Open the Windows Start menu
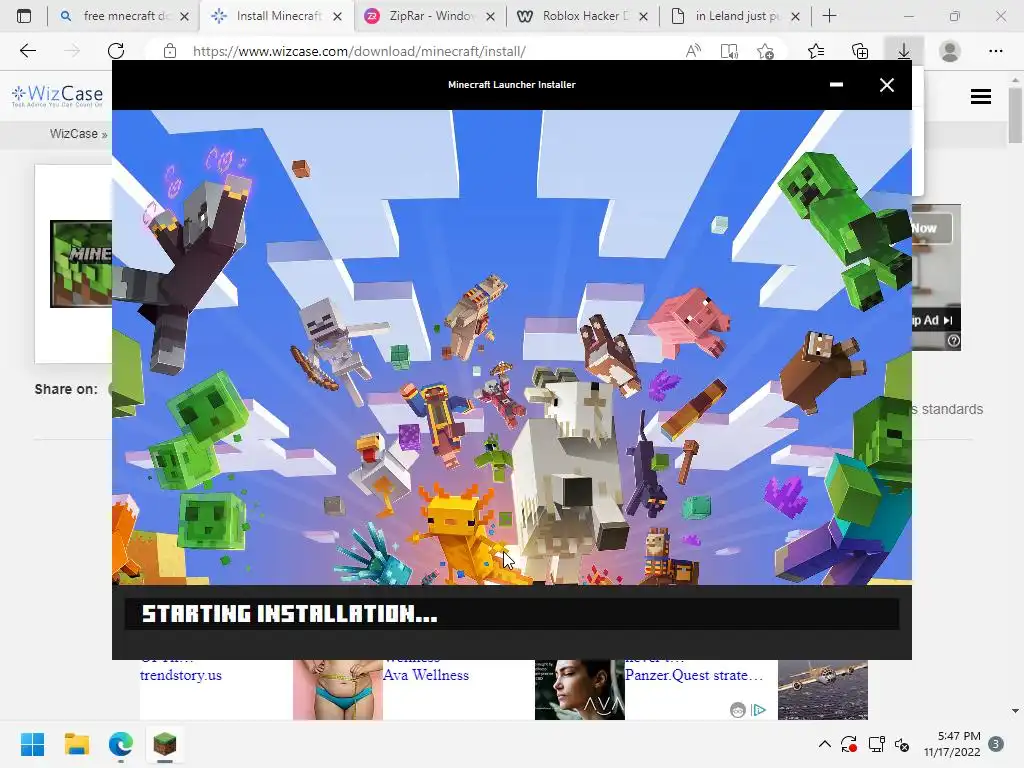1024x768 pixels. pyautogui.click(x=32, y=744)
